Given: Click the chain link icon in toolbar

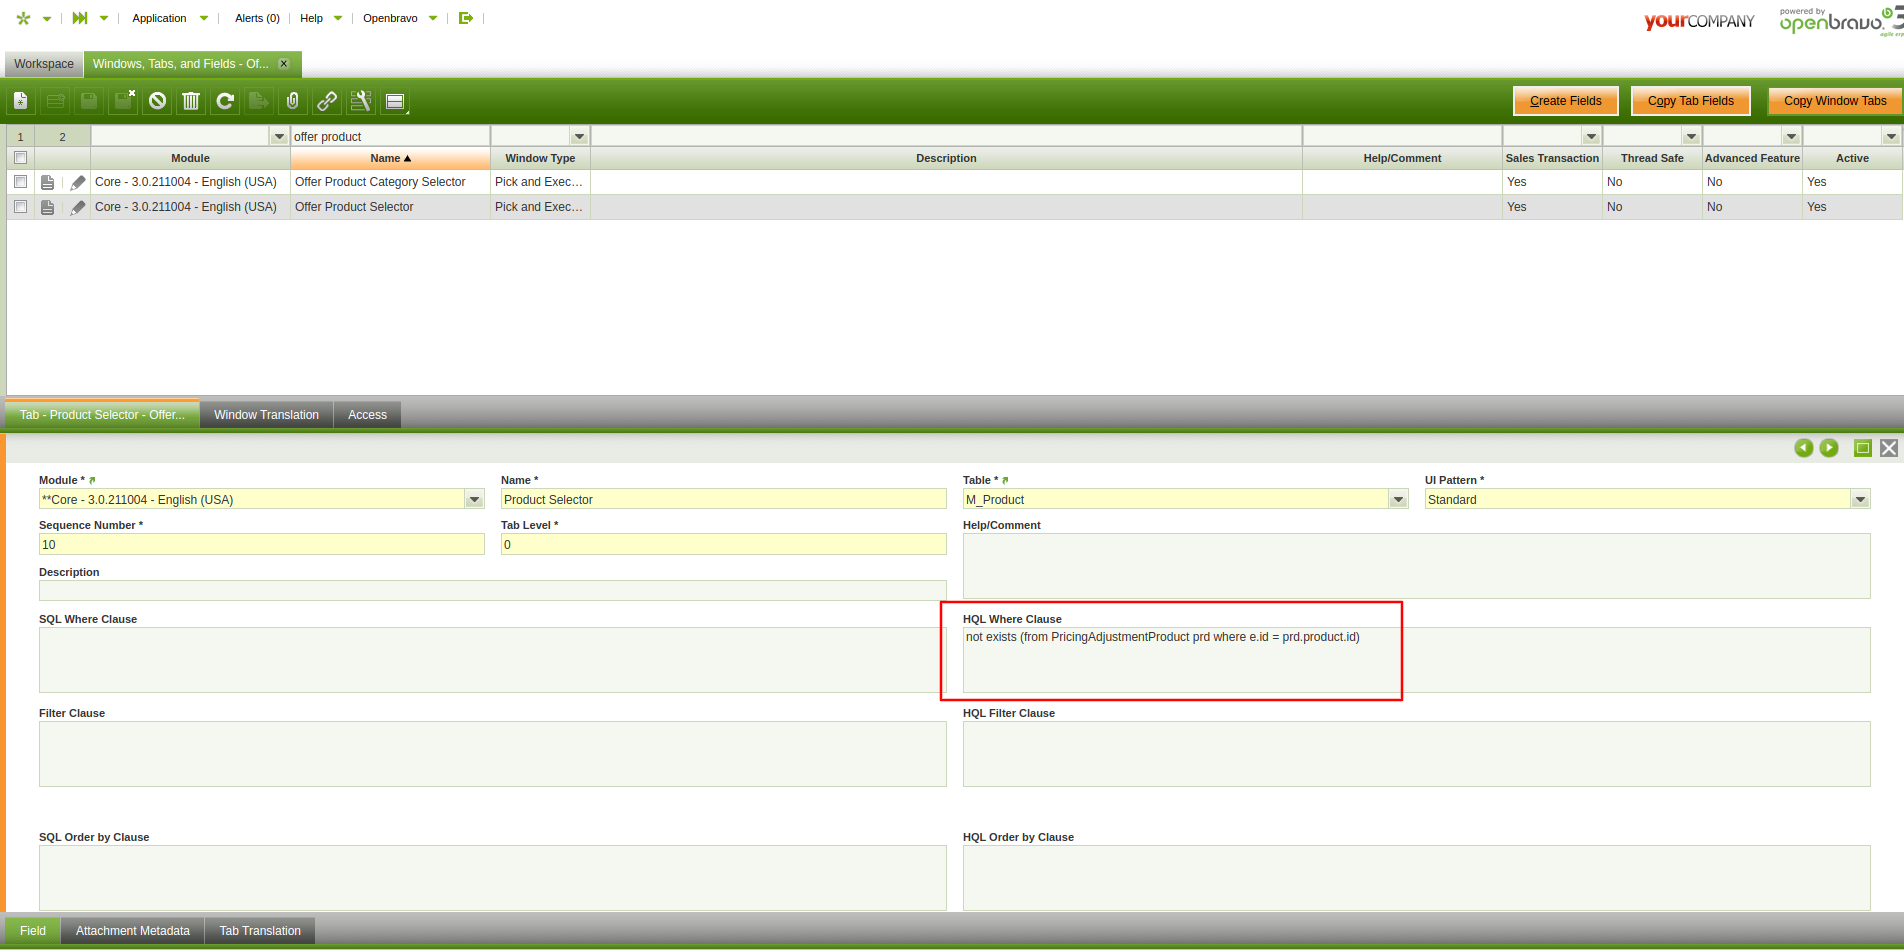Looking at the screenshot, I should pos(327,101).
